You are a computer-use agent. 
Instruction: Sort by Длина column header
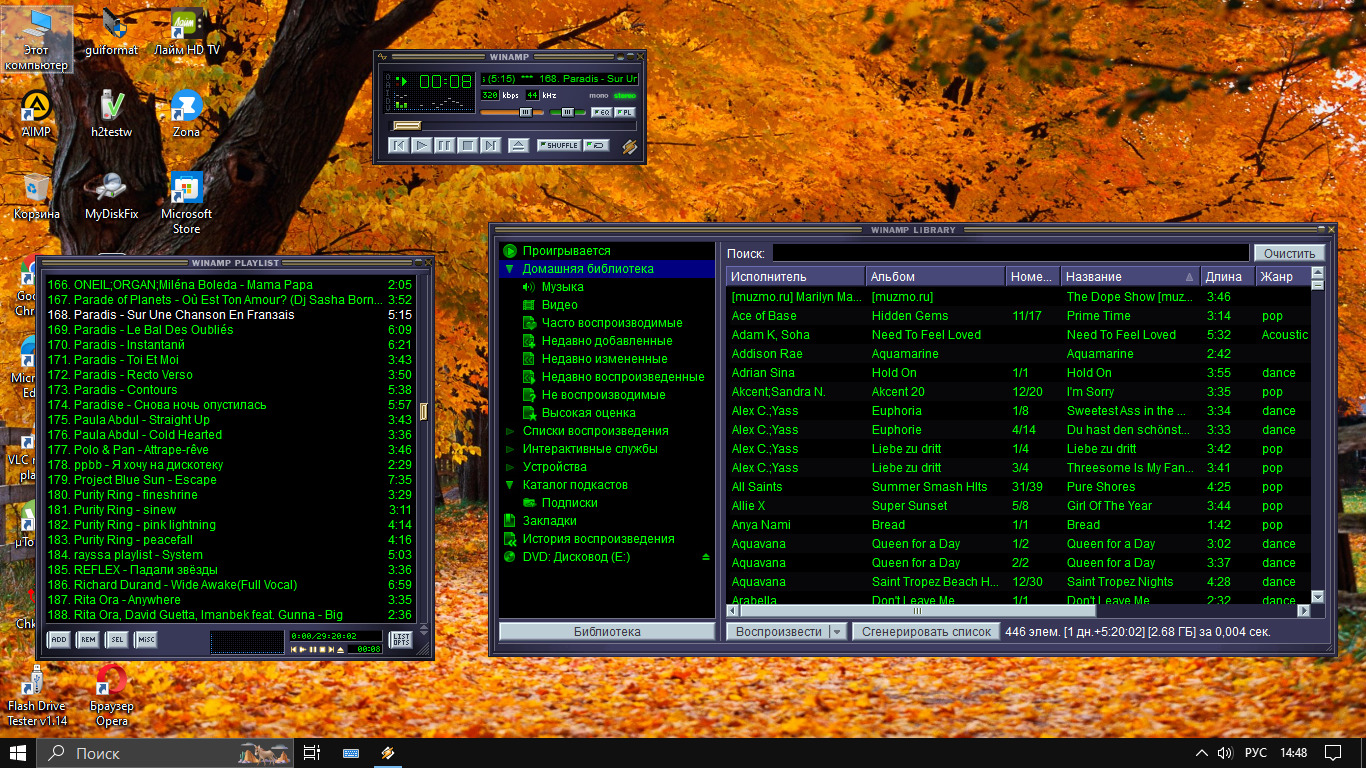(x=1227, y=277)
